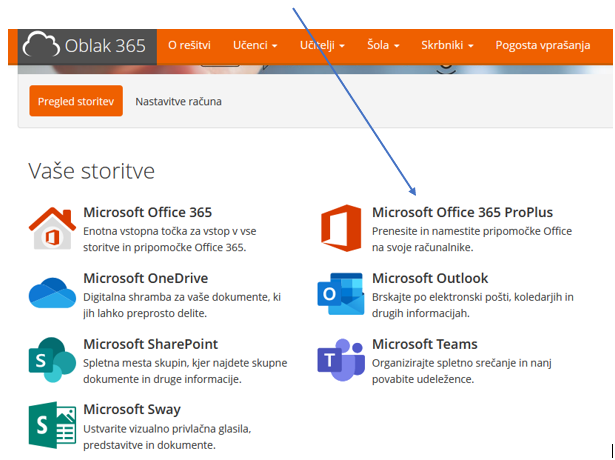
Task: Click text 'Spletna mesta skupin, kjer najdete skupne'
Action: 185,363
